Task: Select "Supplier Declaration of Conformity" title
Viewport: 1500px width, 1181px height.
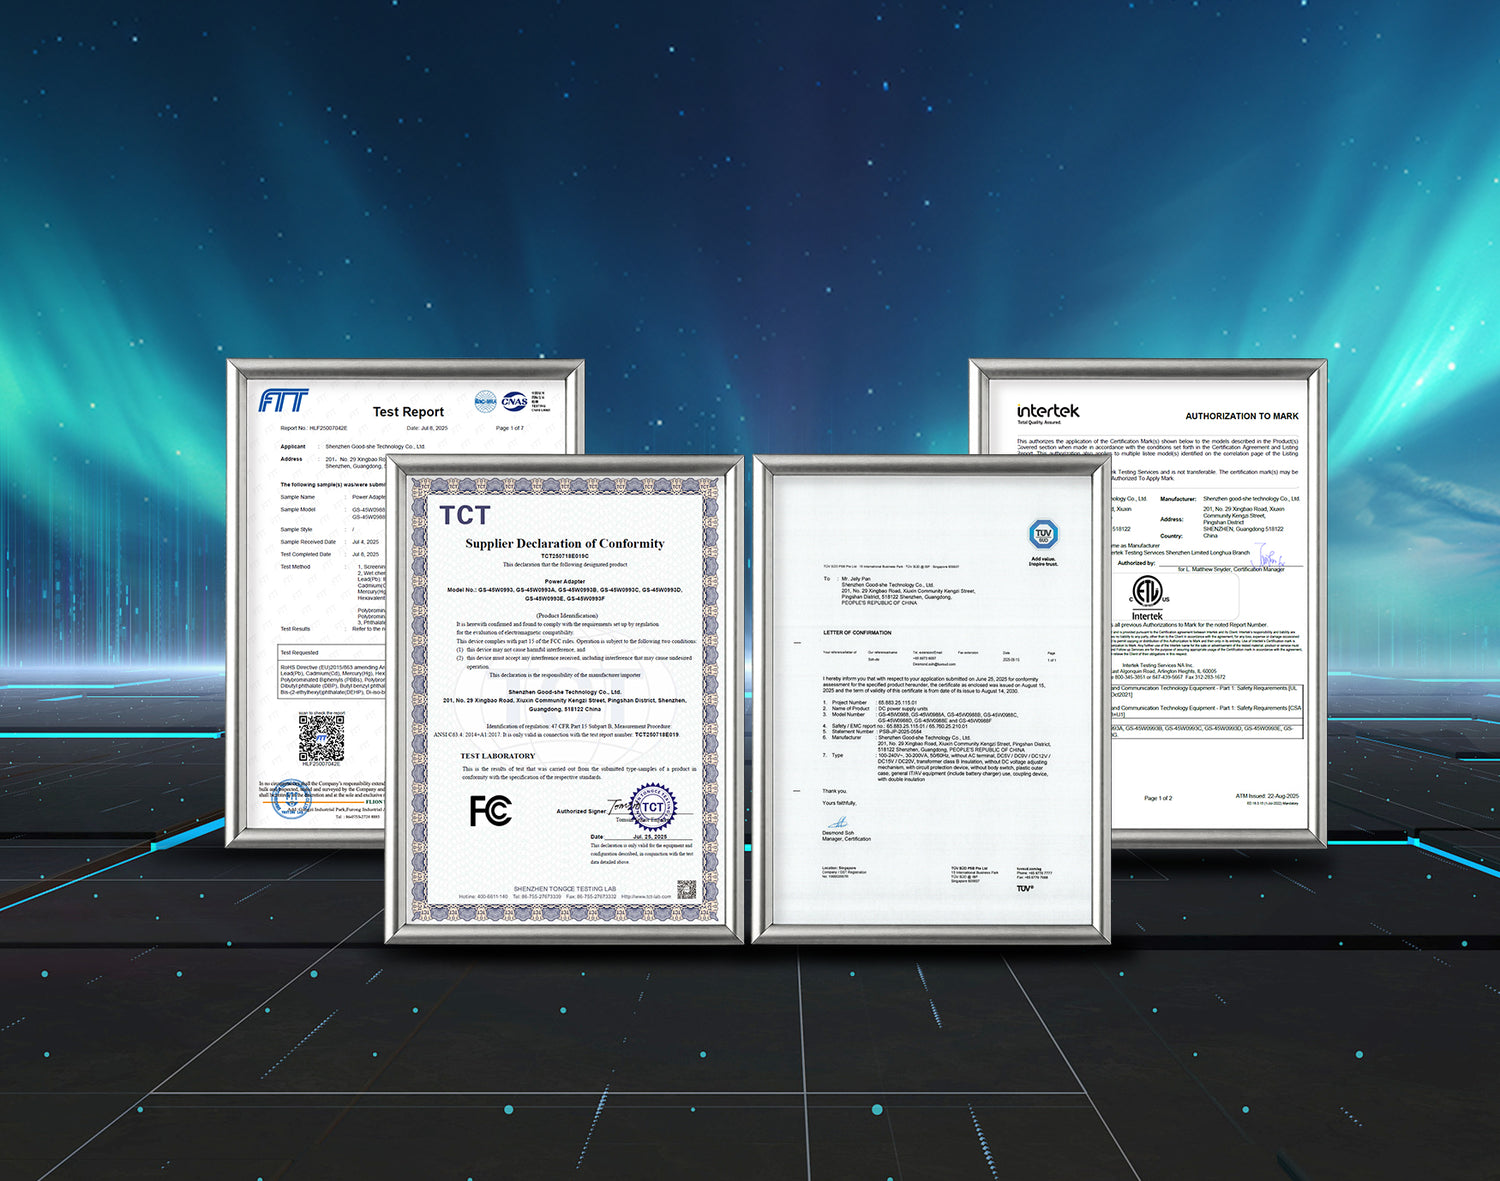Action: tap(564, 544)
